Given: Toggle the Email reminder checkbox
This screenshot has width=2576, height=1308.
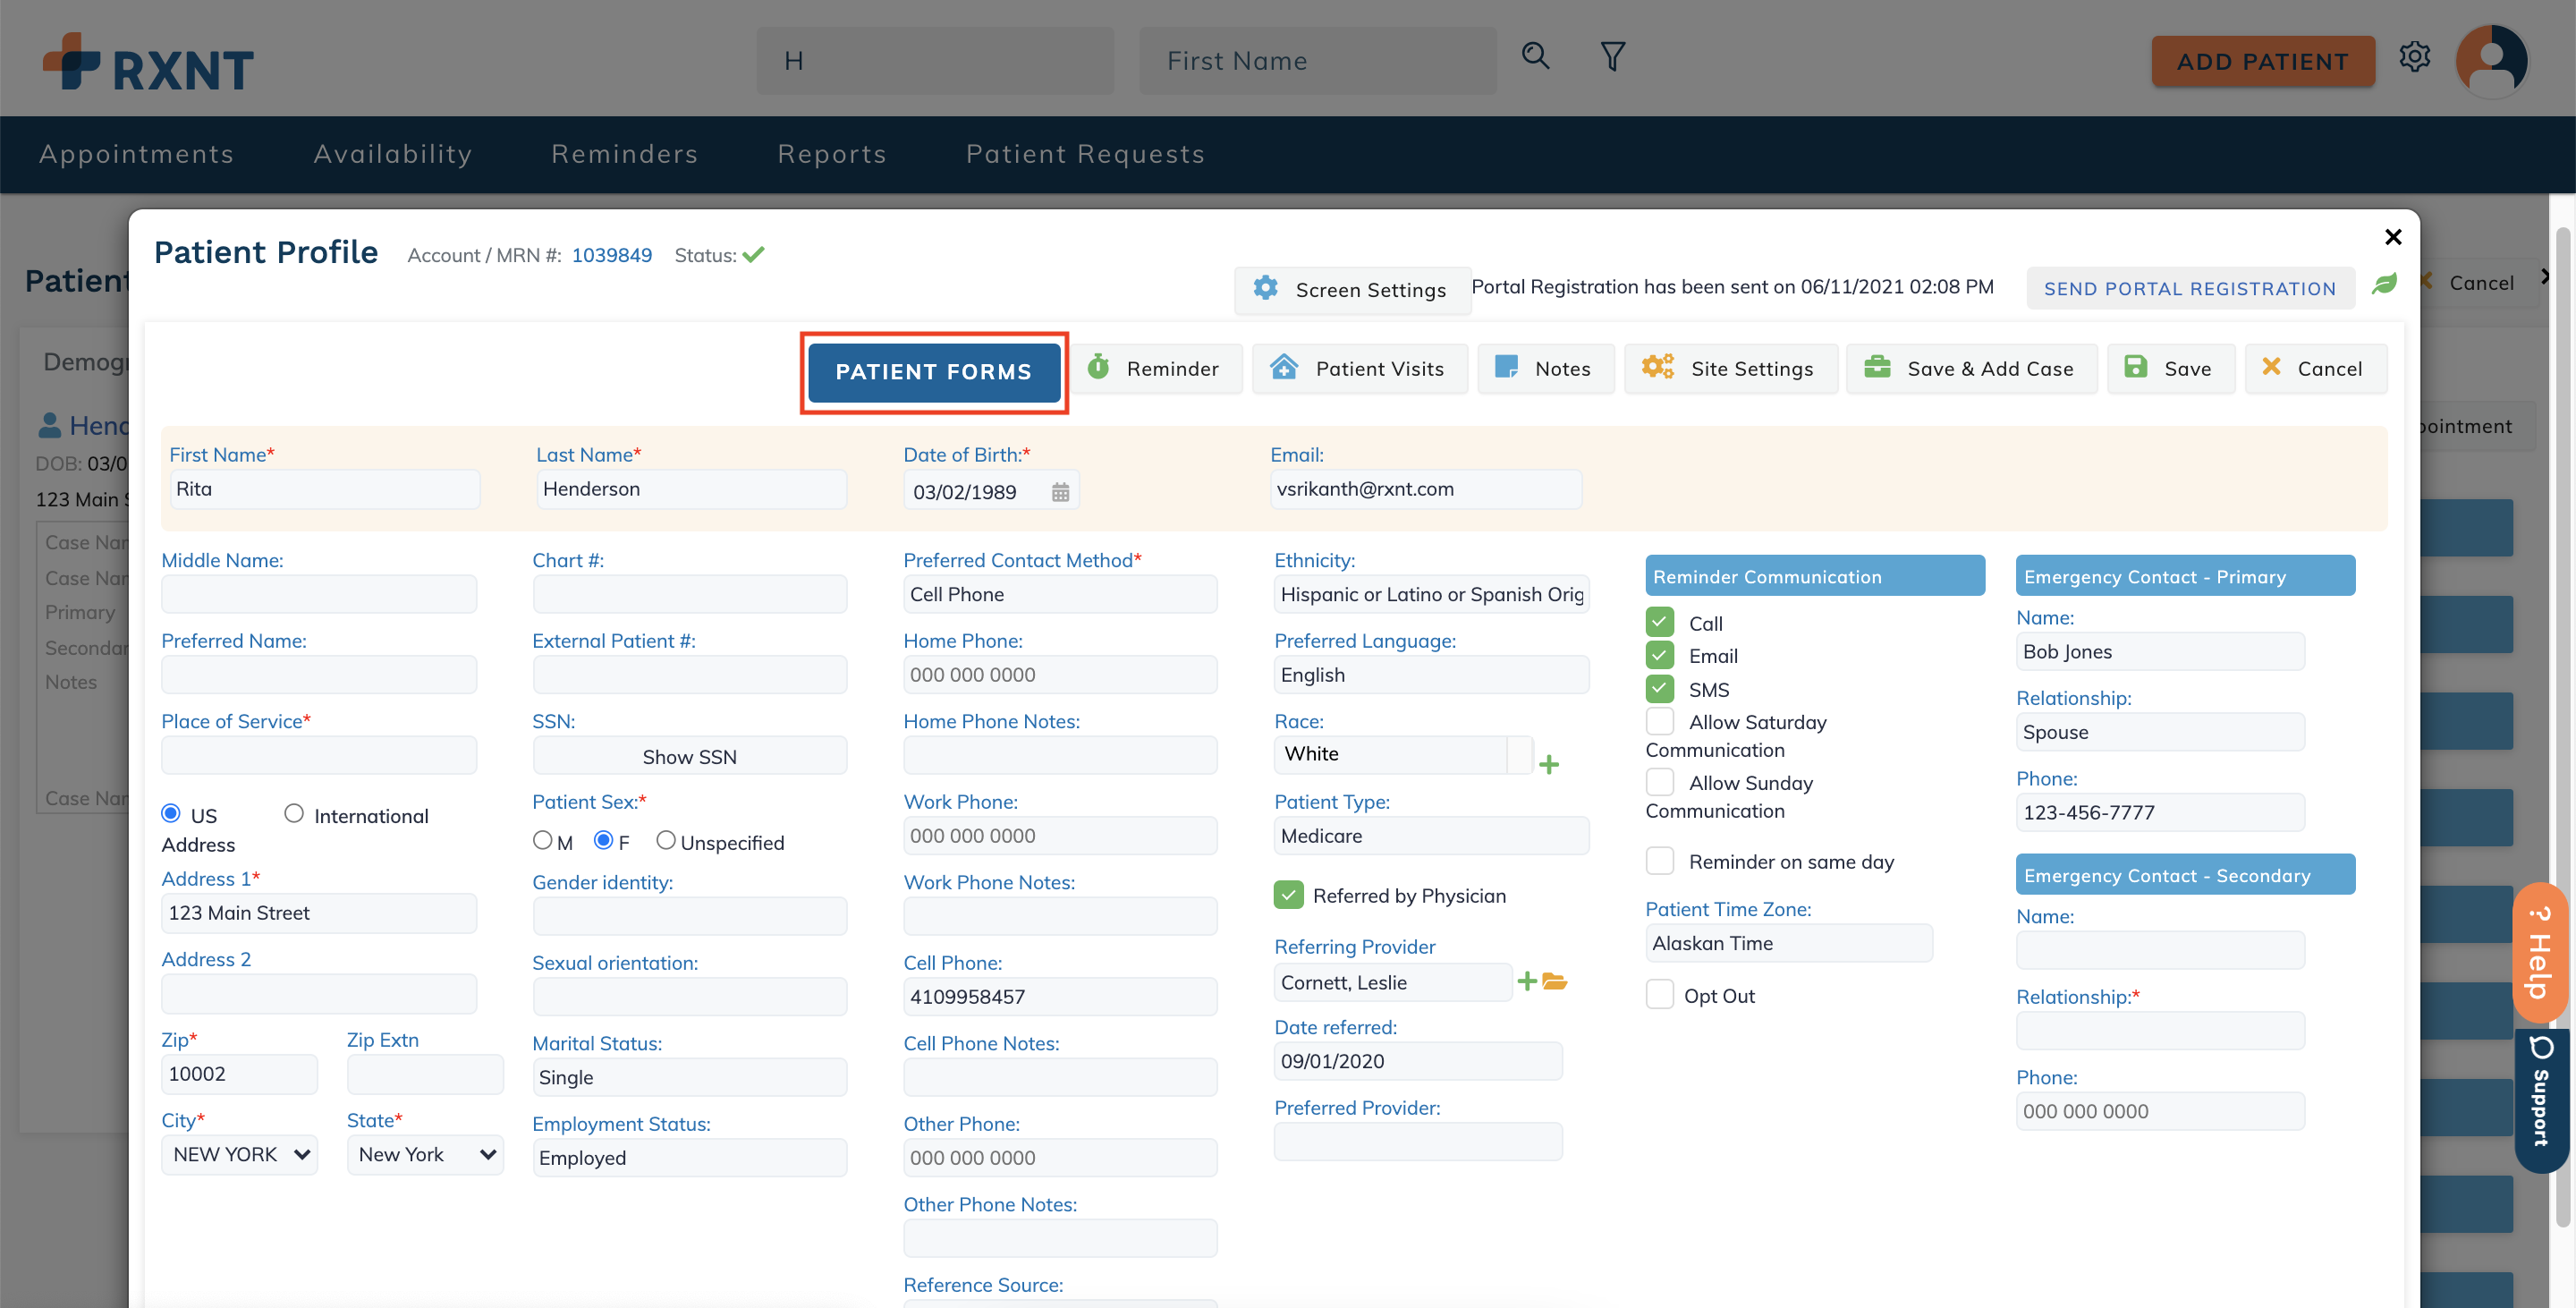Looking at the screenshot, I should click(x=1660, y=655).
